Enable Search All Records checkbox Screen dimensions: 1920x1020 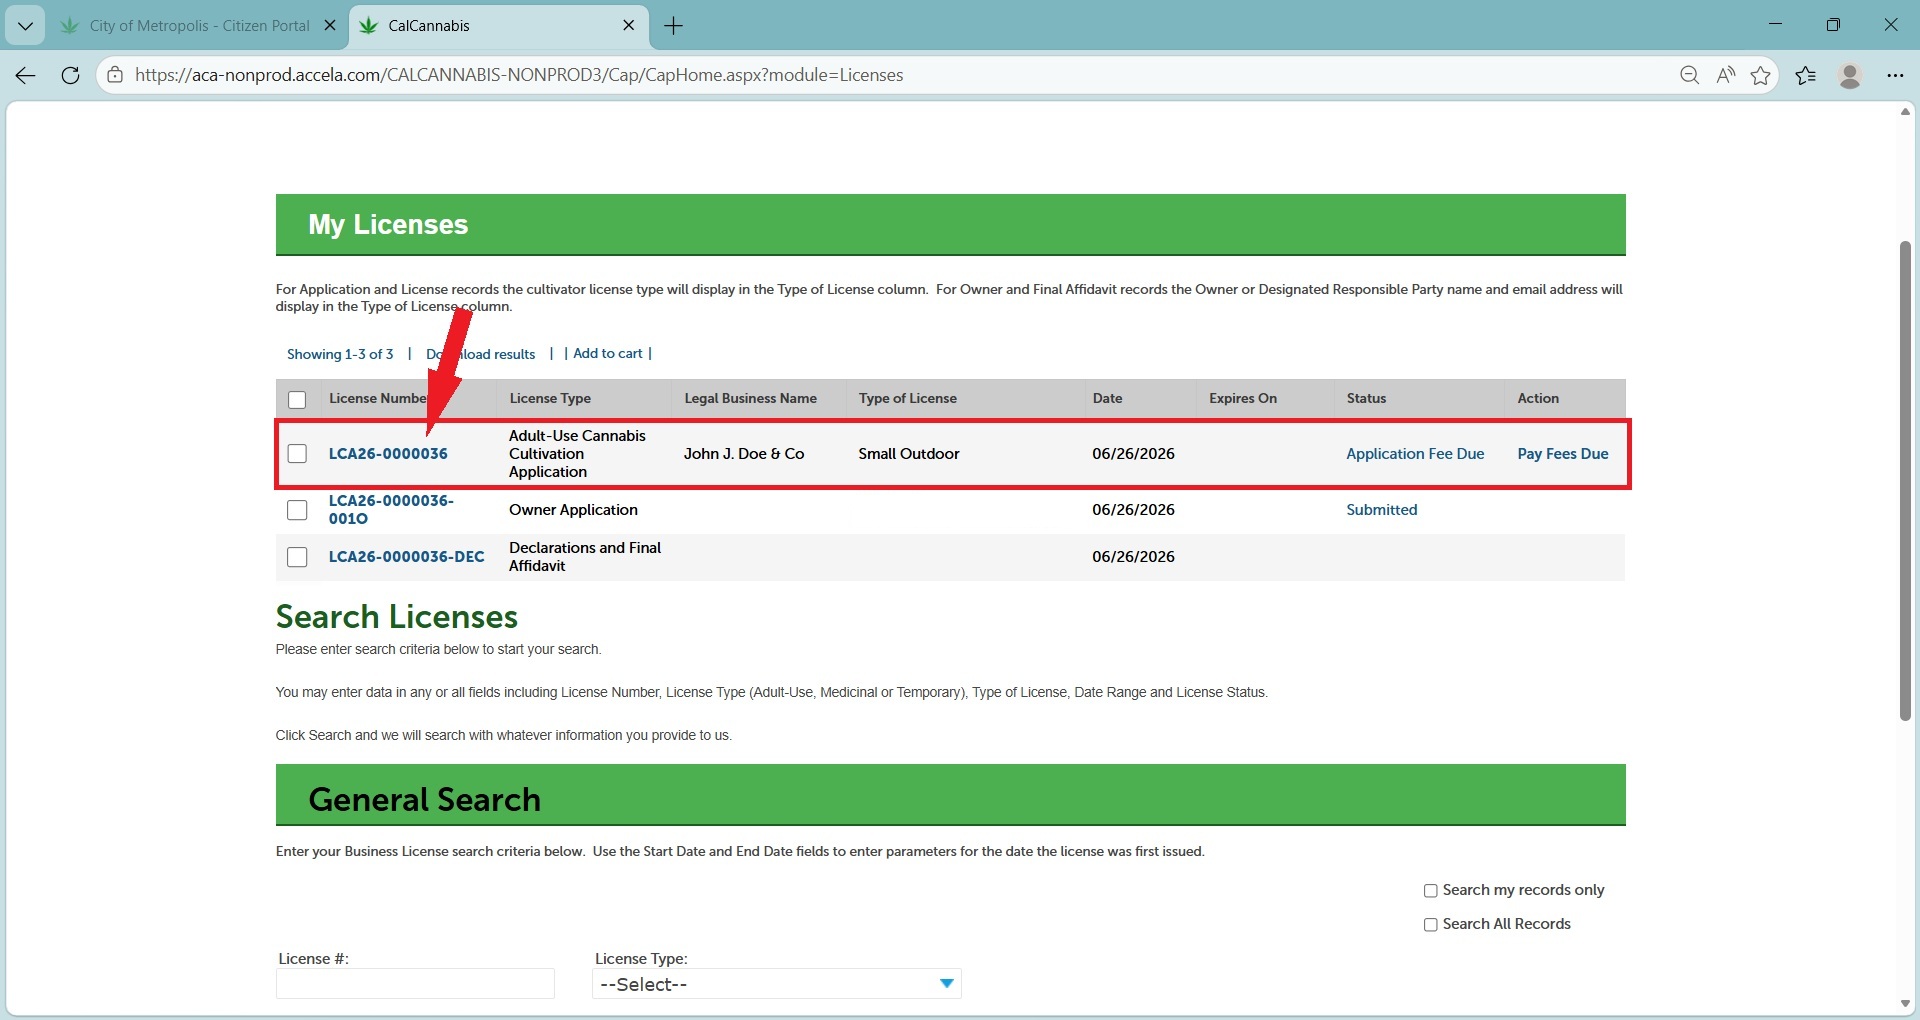click(x=1431, y=925)
